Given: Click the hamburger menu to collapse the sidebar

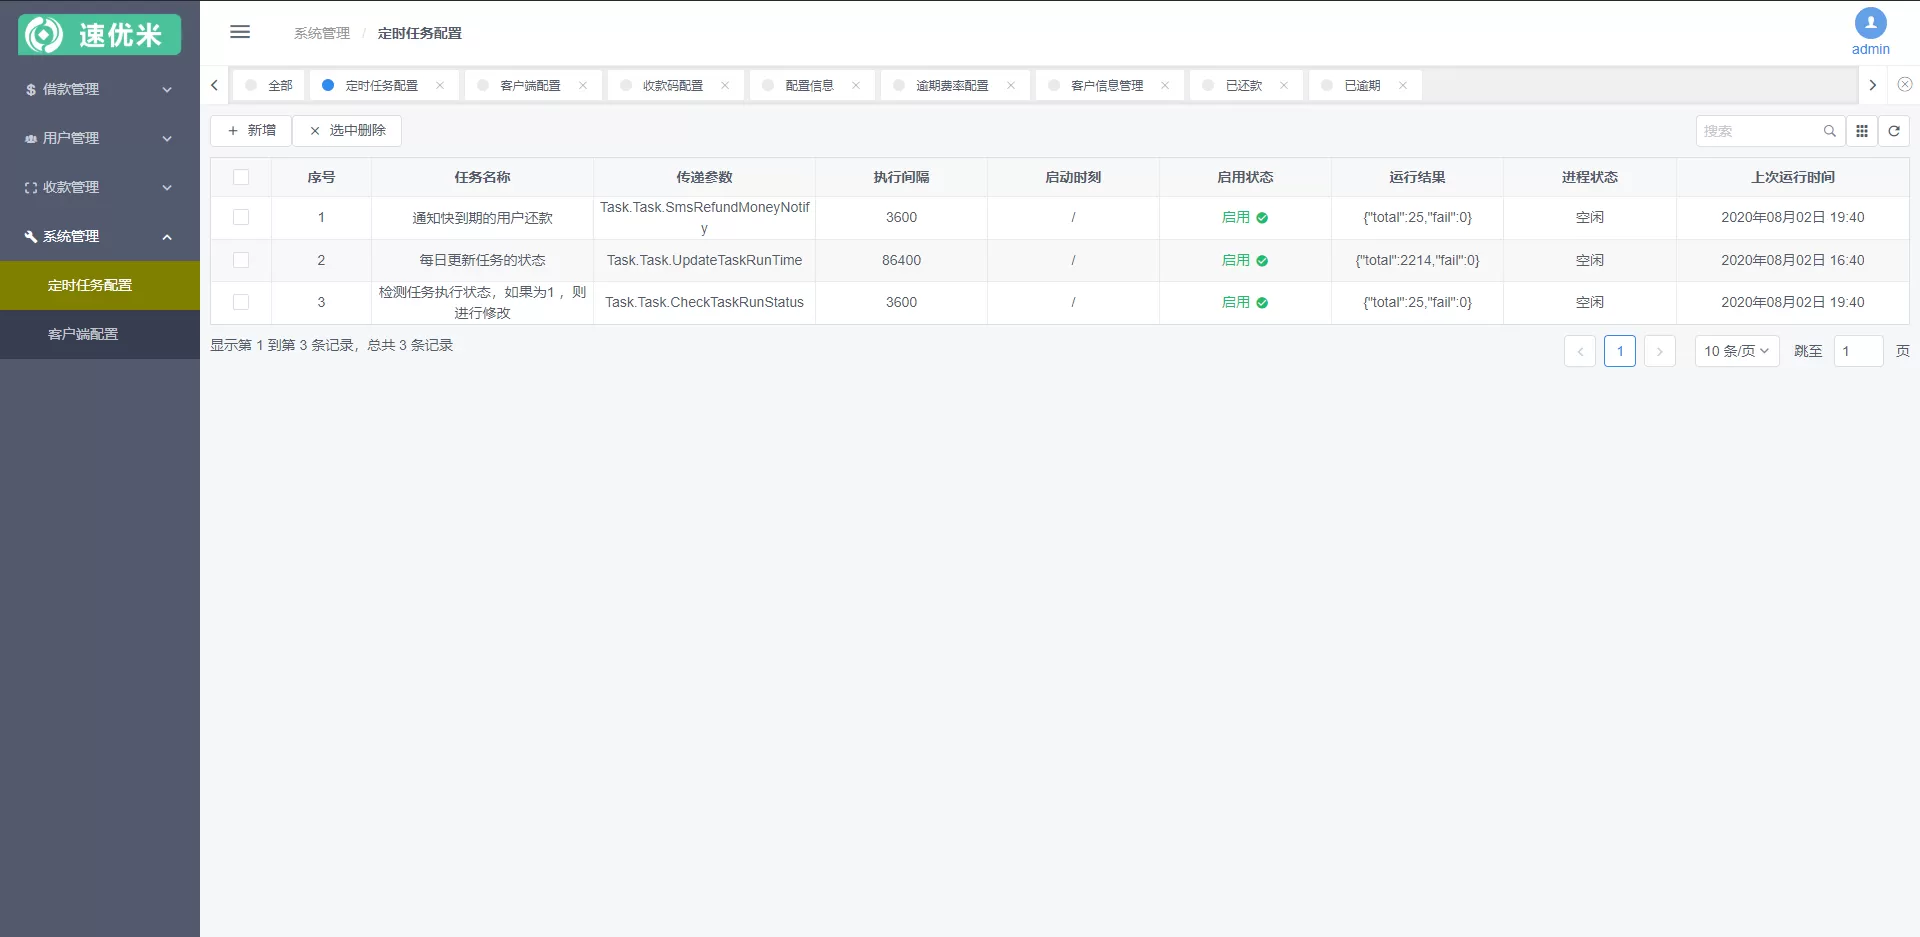Looking at the screenshot, I should pos(240,32).
